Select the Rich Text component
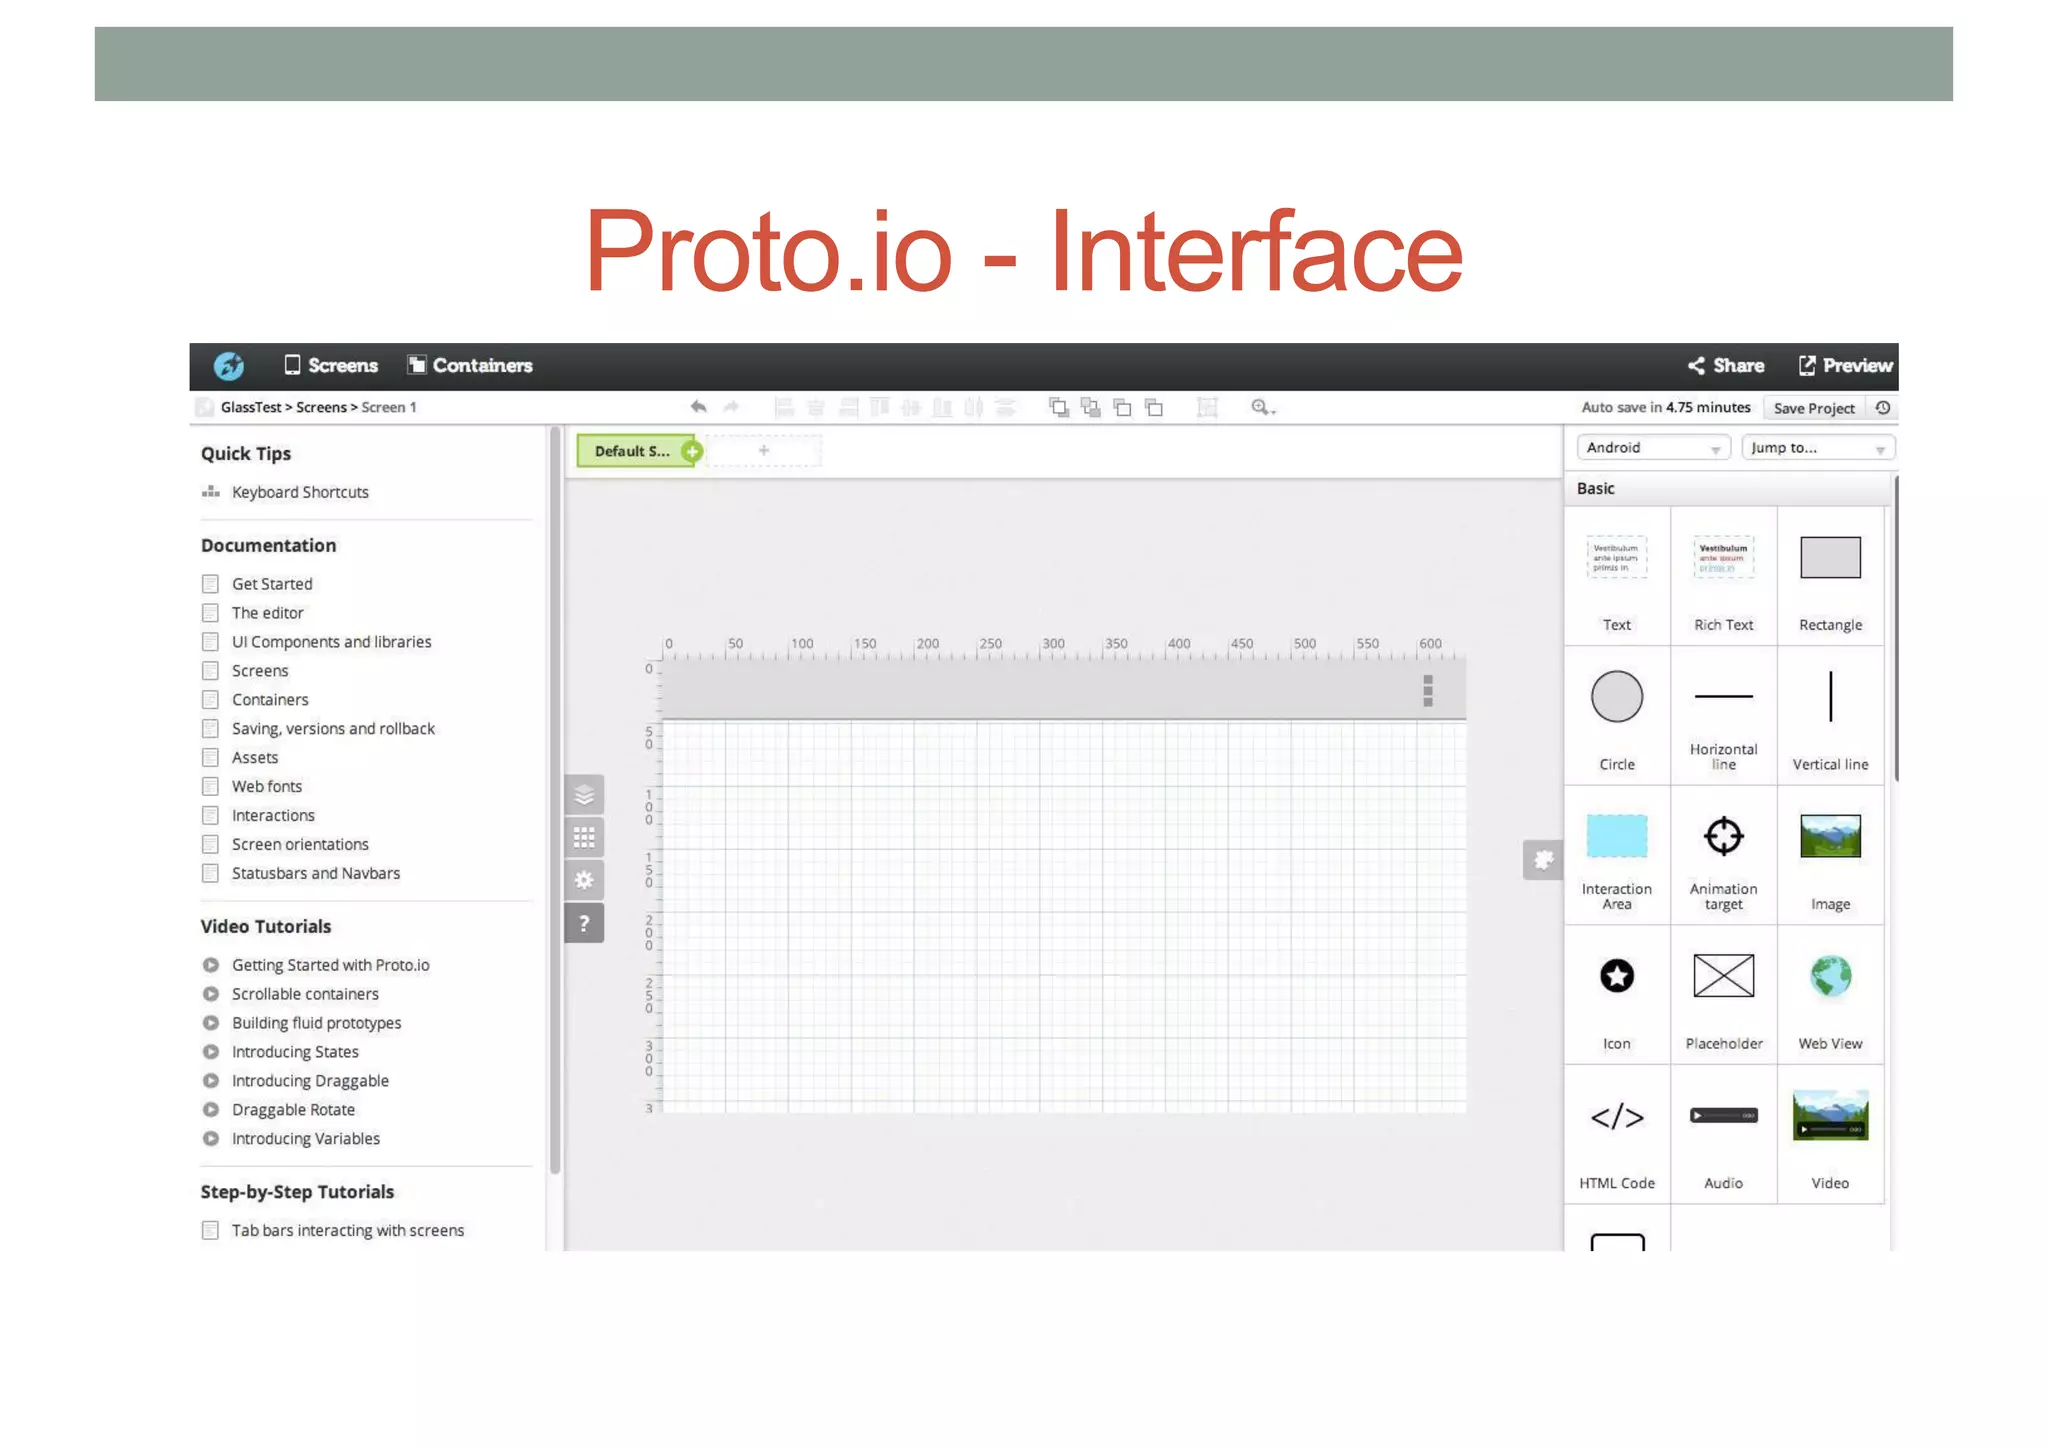The image size is (2048, 1447). (1724, 575)
